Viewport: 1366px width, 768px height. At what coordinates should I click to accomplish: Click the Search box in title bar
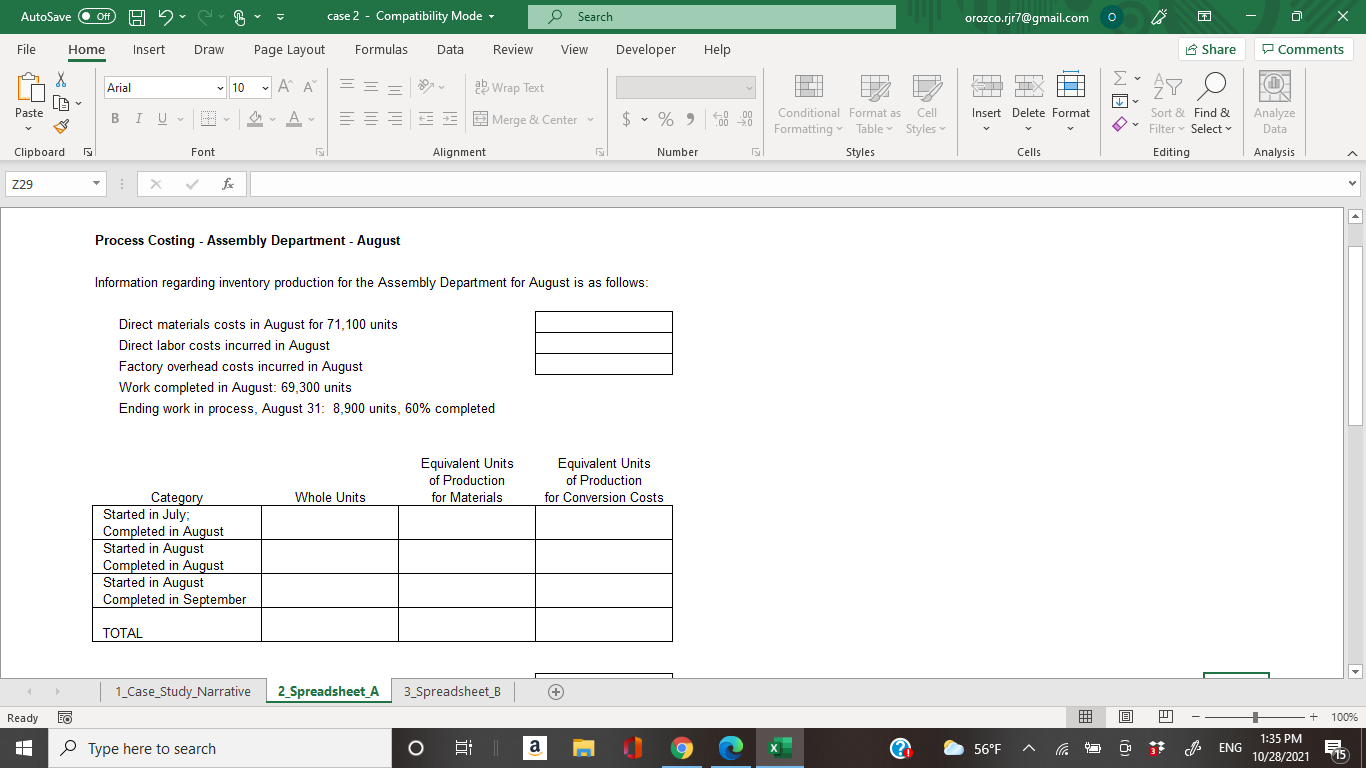click(x=713, y=17)
